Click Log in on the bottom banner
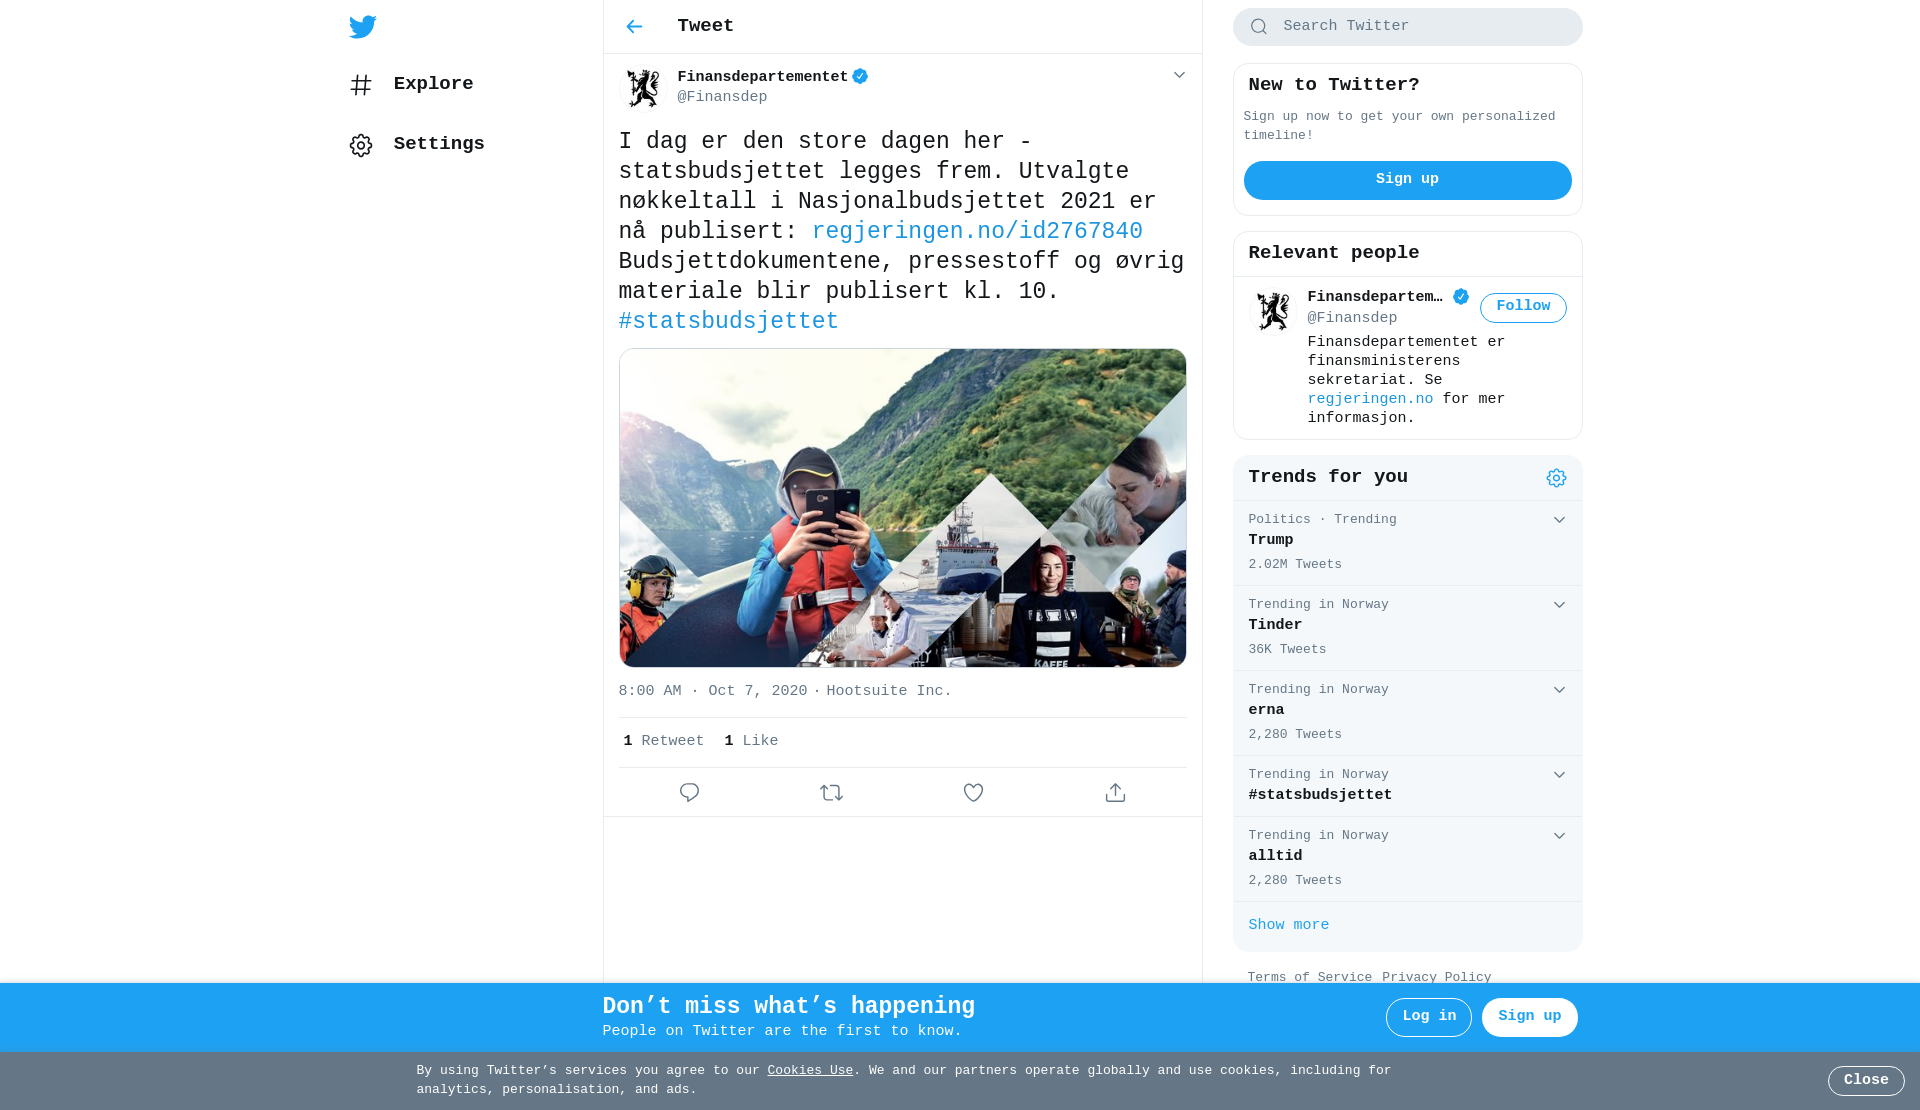This screenshot has width=1920, height=1110. point(1428,1017)
